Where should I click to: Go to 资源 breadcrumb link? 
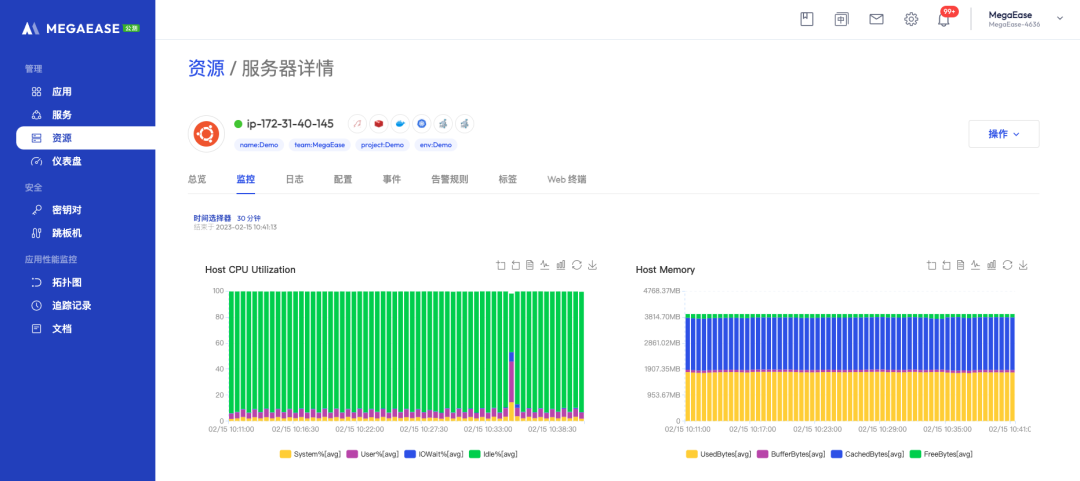[x=206, y=68]
